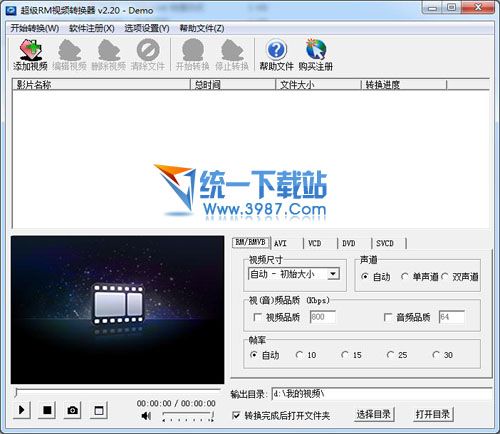Click the volume slider
The width and height of the screenshot is (500, 434).
pyautogui.click(x=188, y=416)
